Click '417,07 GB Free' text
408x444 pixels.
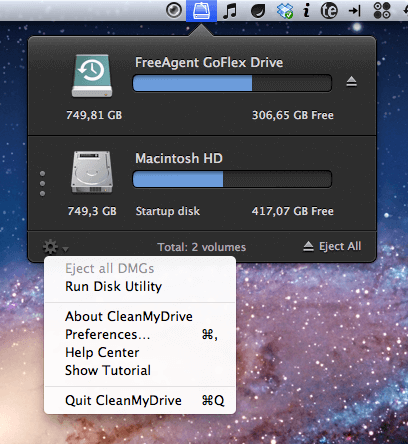(x=293, y=211)
